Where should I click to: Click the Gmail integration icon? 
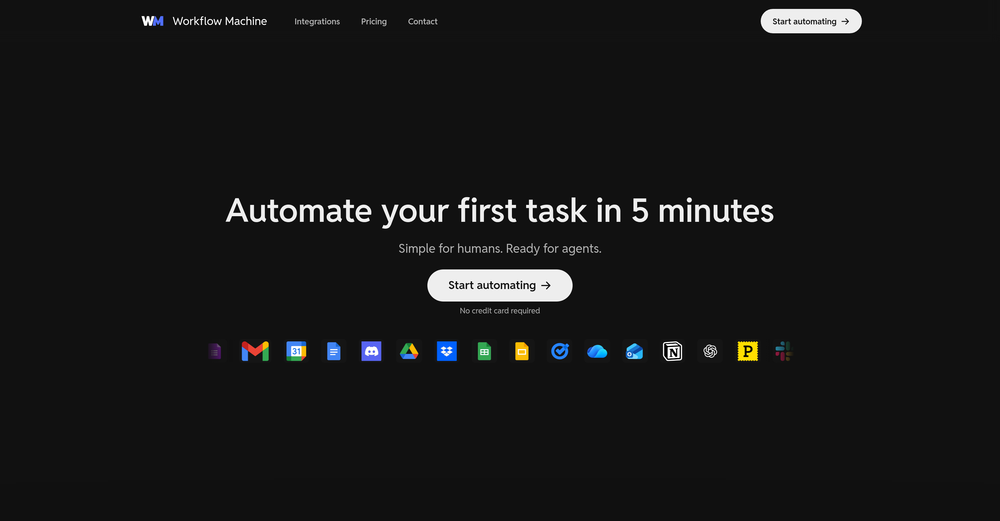point(255,351)
